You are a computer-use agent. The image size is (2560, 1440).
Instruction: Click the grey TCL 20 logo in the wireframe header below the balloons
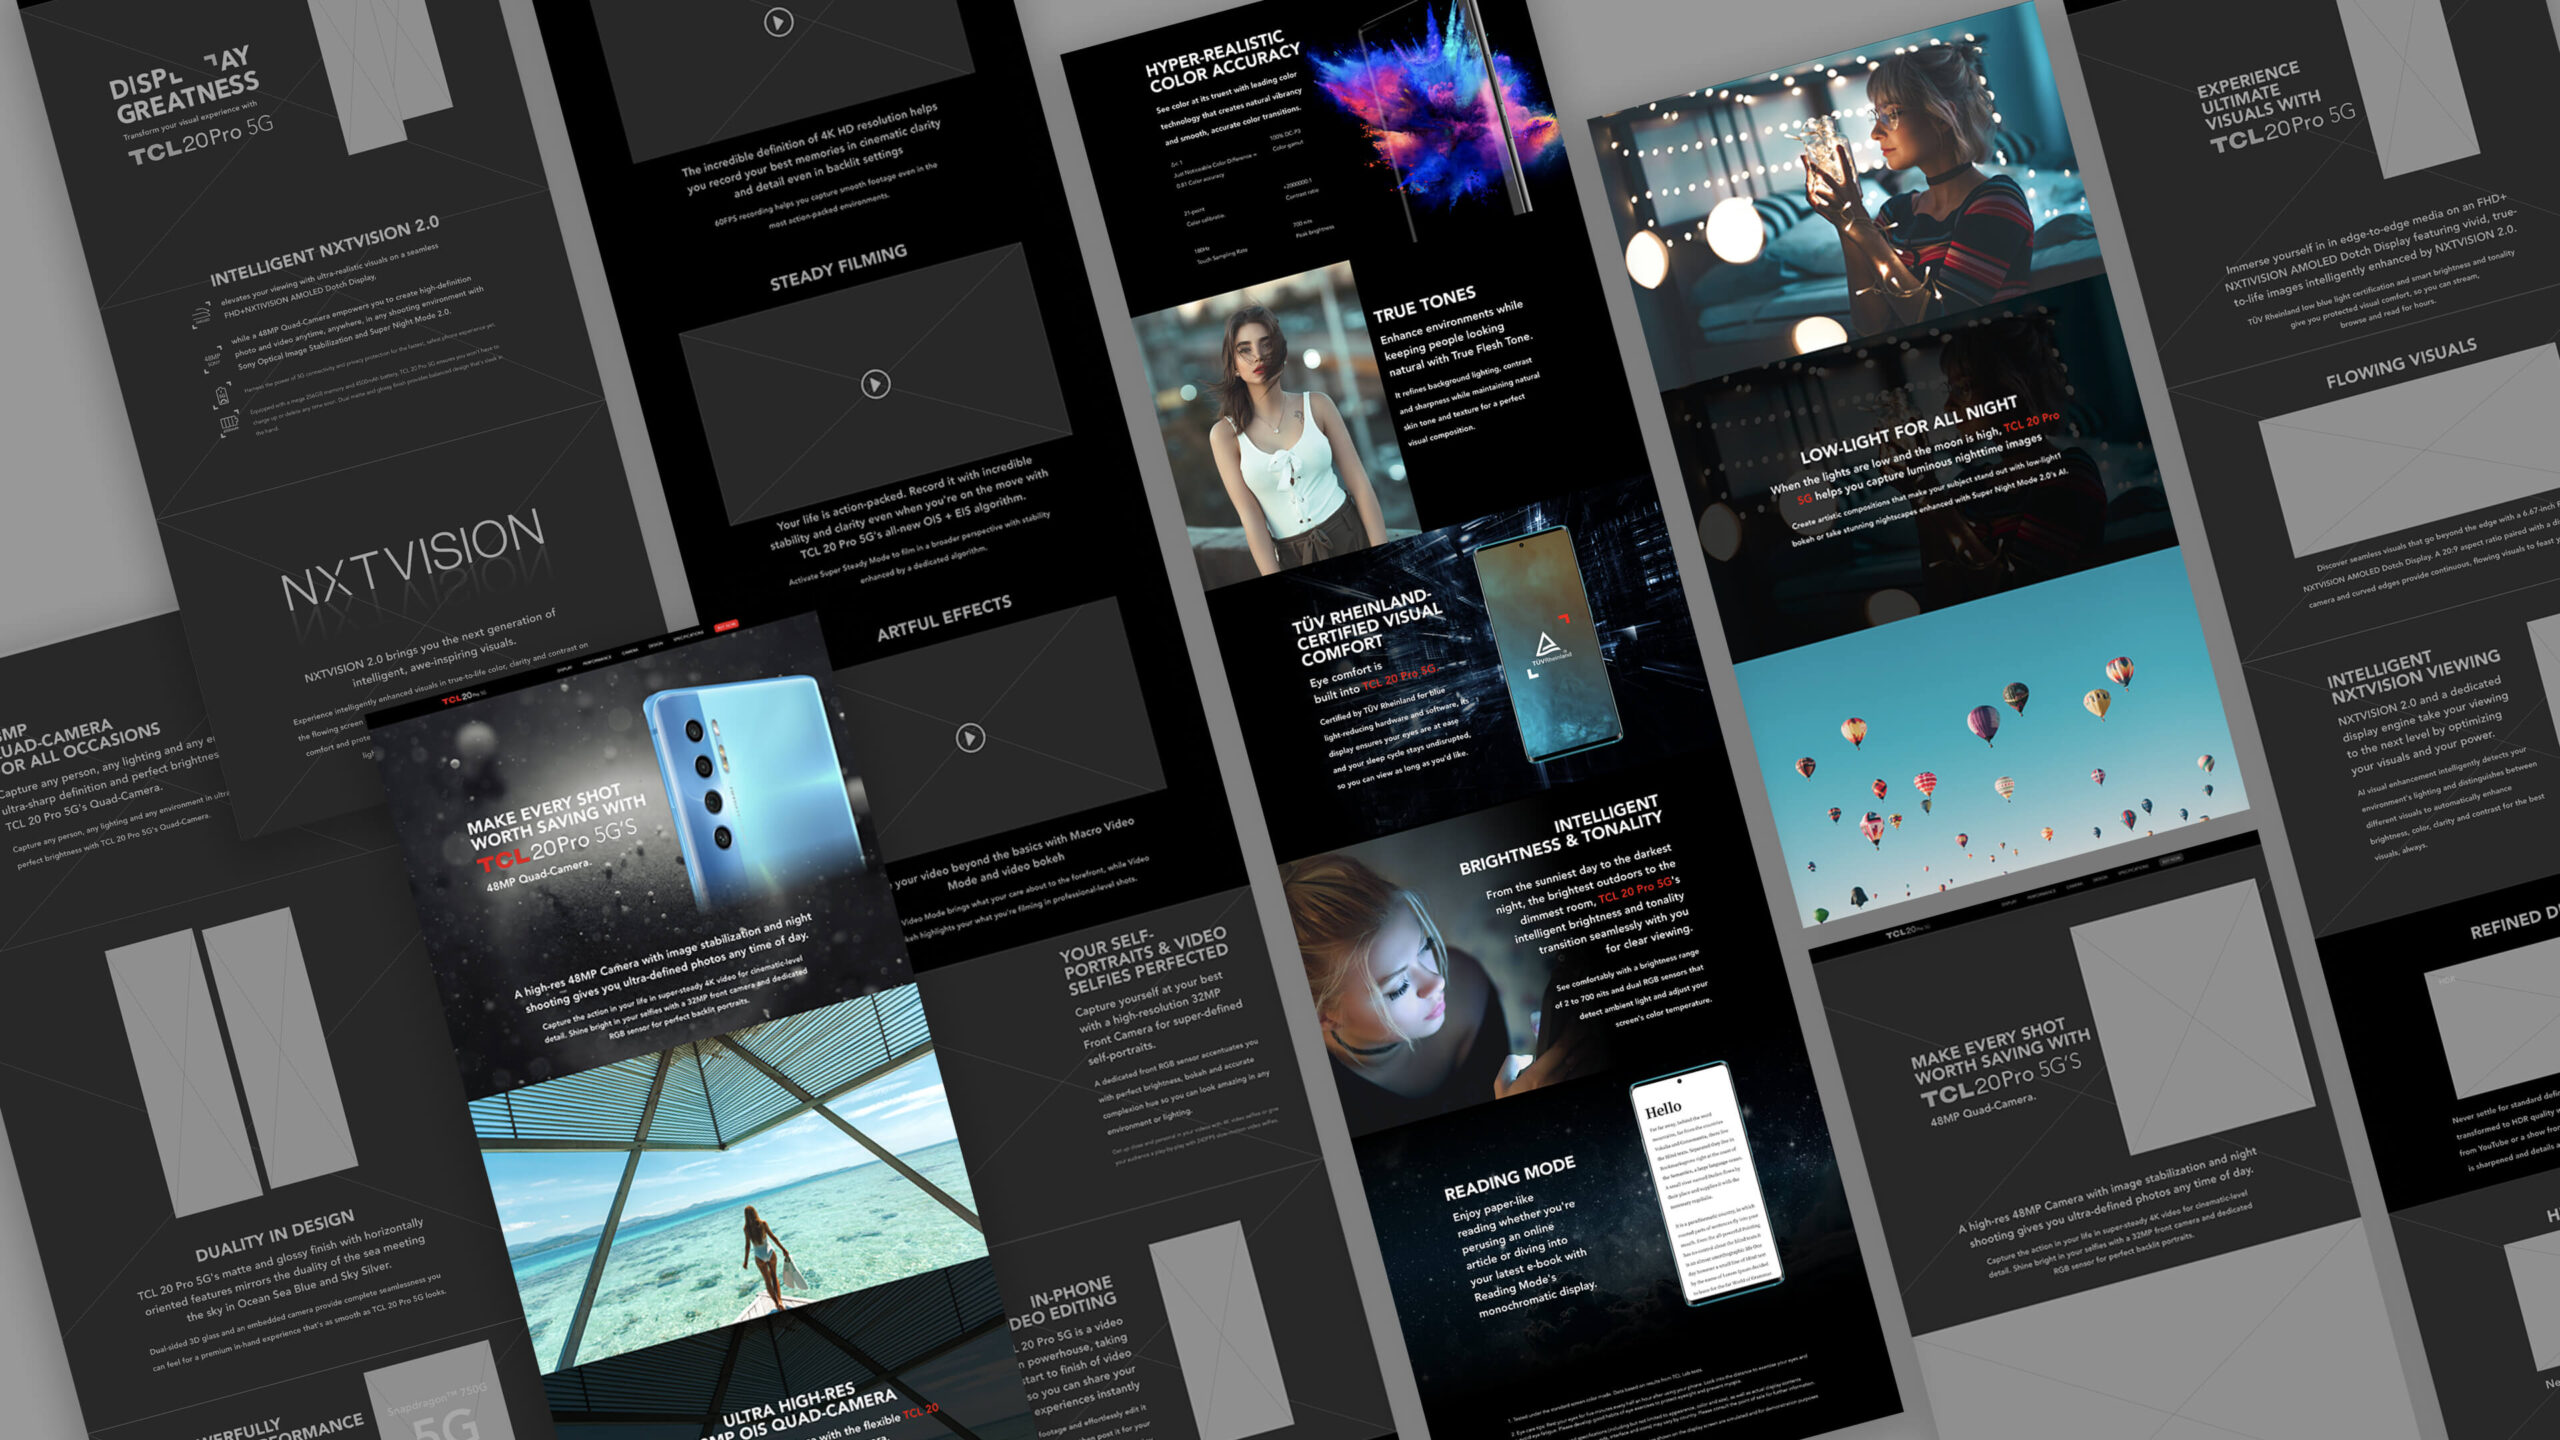tap(1906, 932)
